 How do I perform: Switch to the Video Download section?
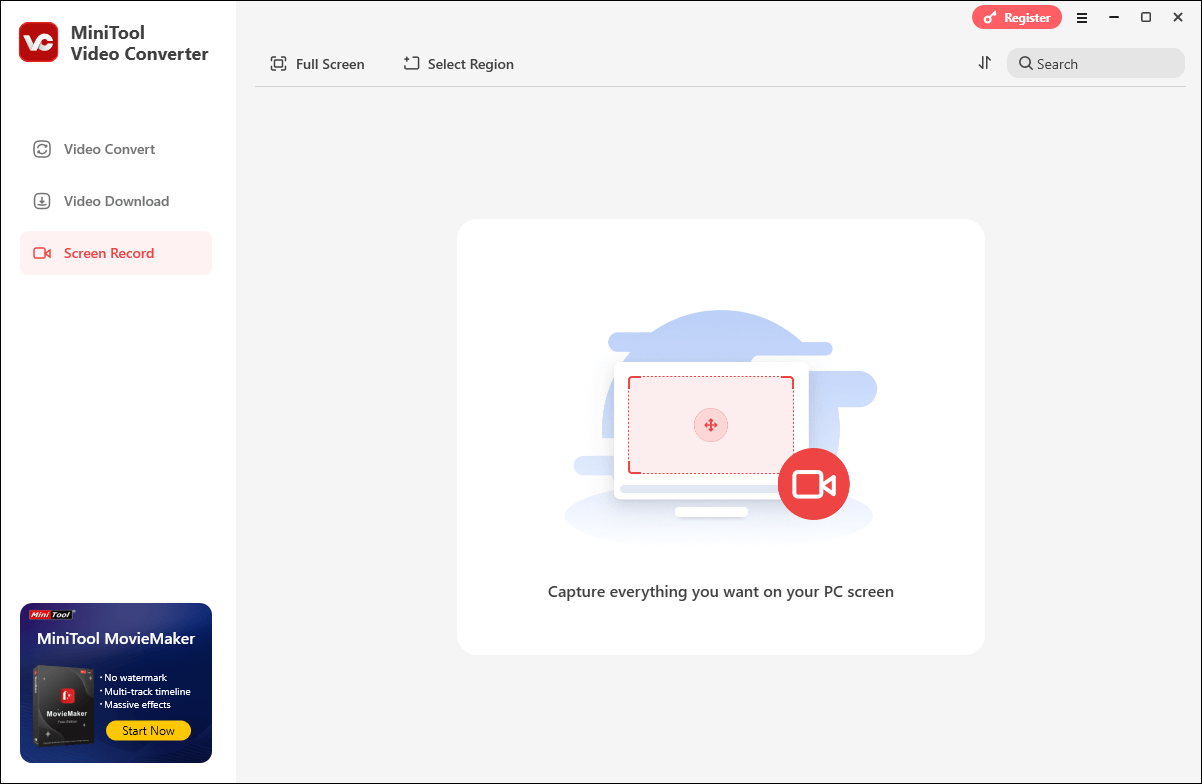click(116, 201)
